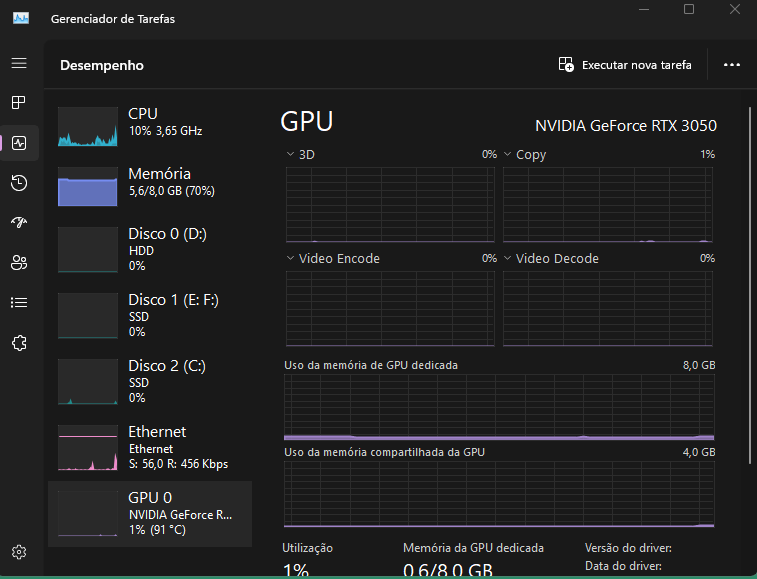
Task: Open the App history icon
Action: (19, 183)
